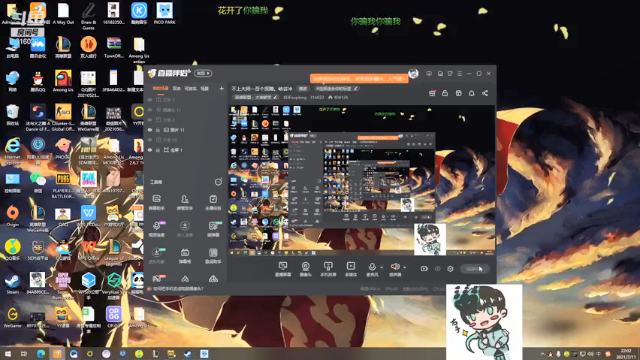
Task: Switch to the third scene tab
Action: [190, 88]
